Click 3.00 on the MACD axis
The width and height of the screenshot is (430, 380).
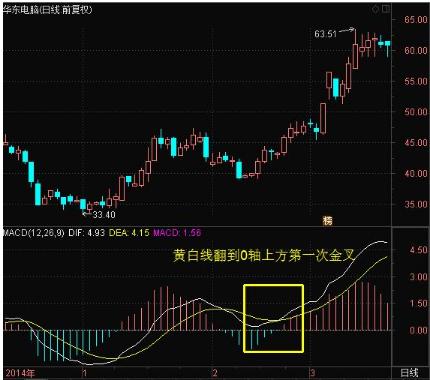418,277
